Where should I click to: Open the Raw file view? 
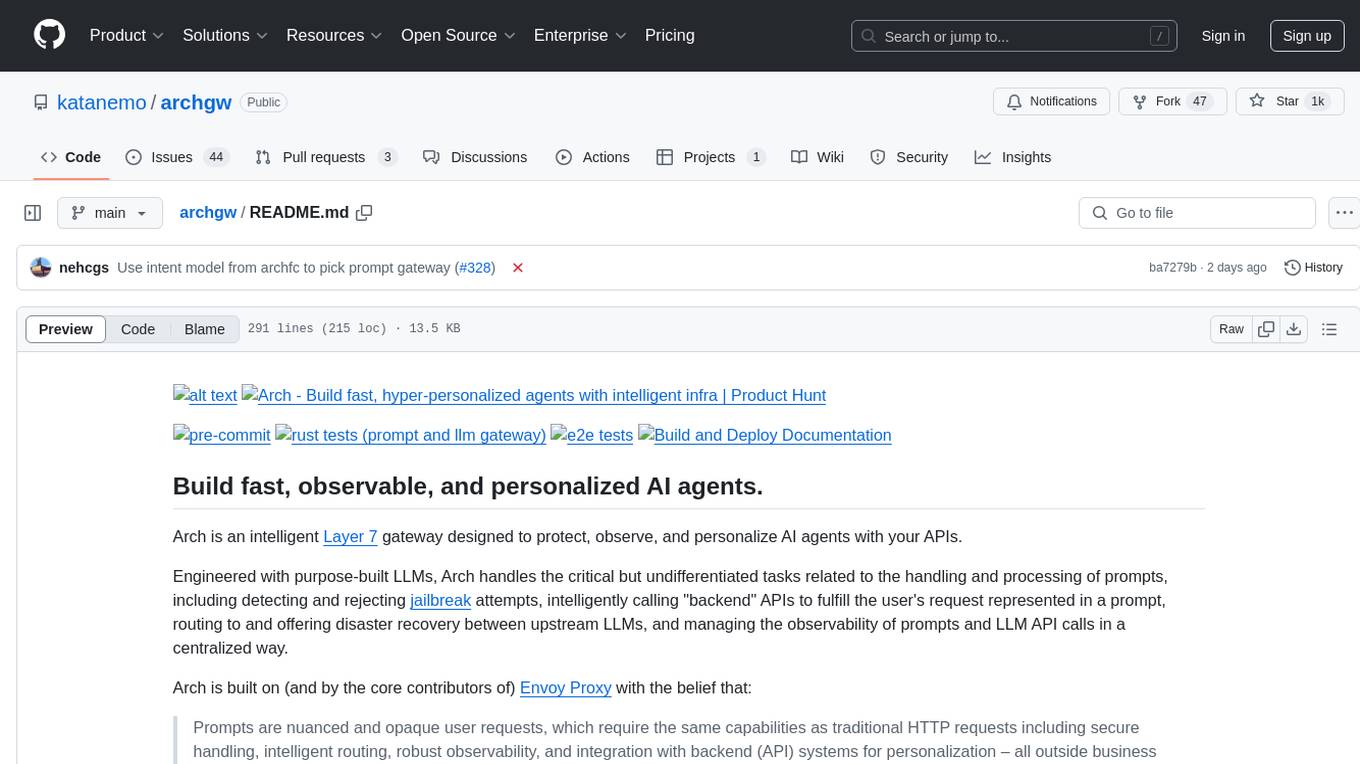(x=1231, y=329)
